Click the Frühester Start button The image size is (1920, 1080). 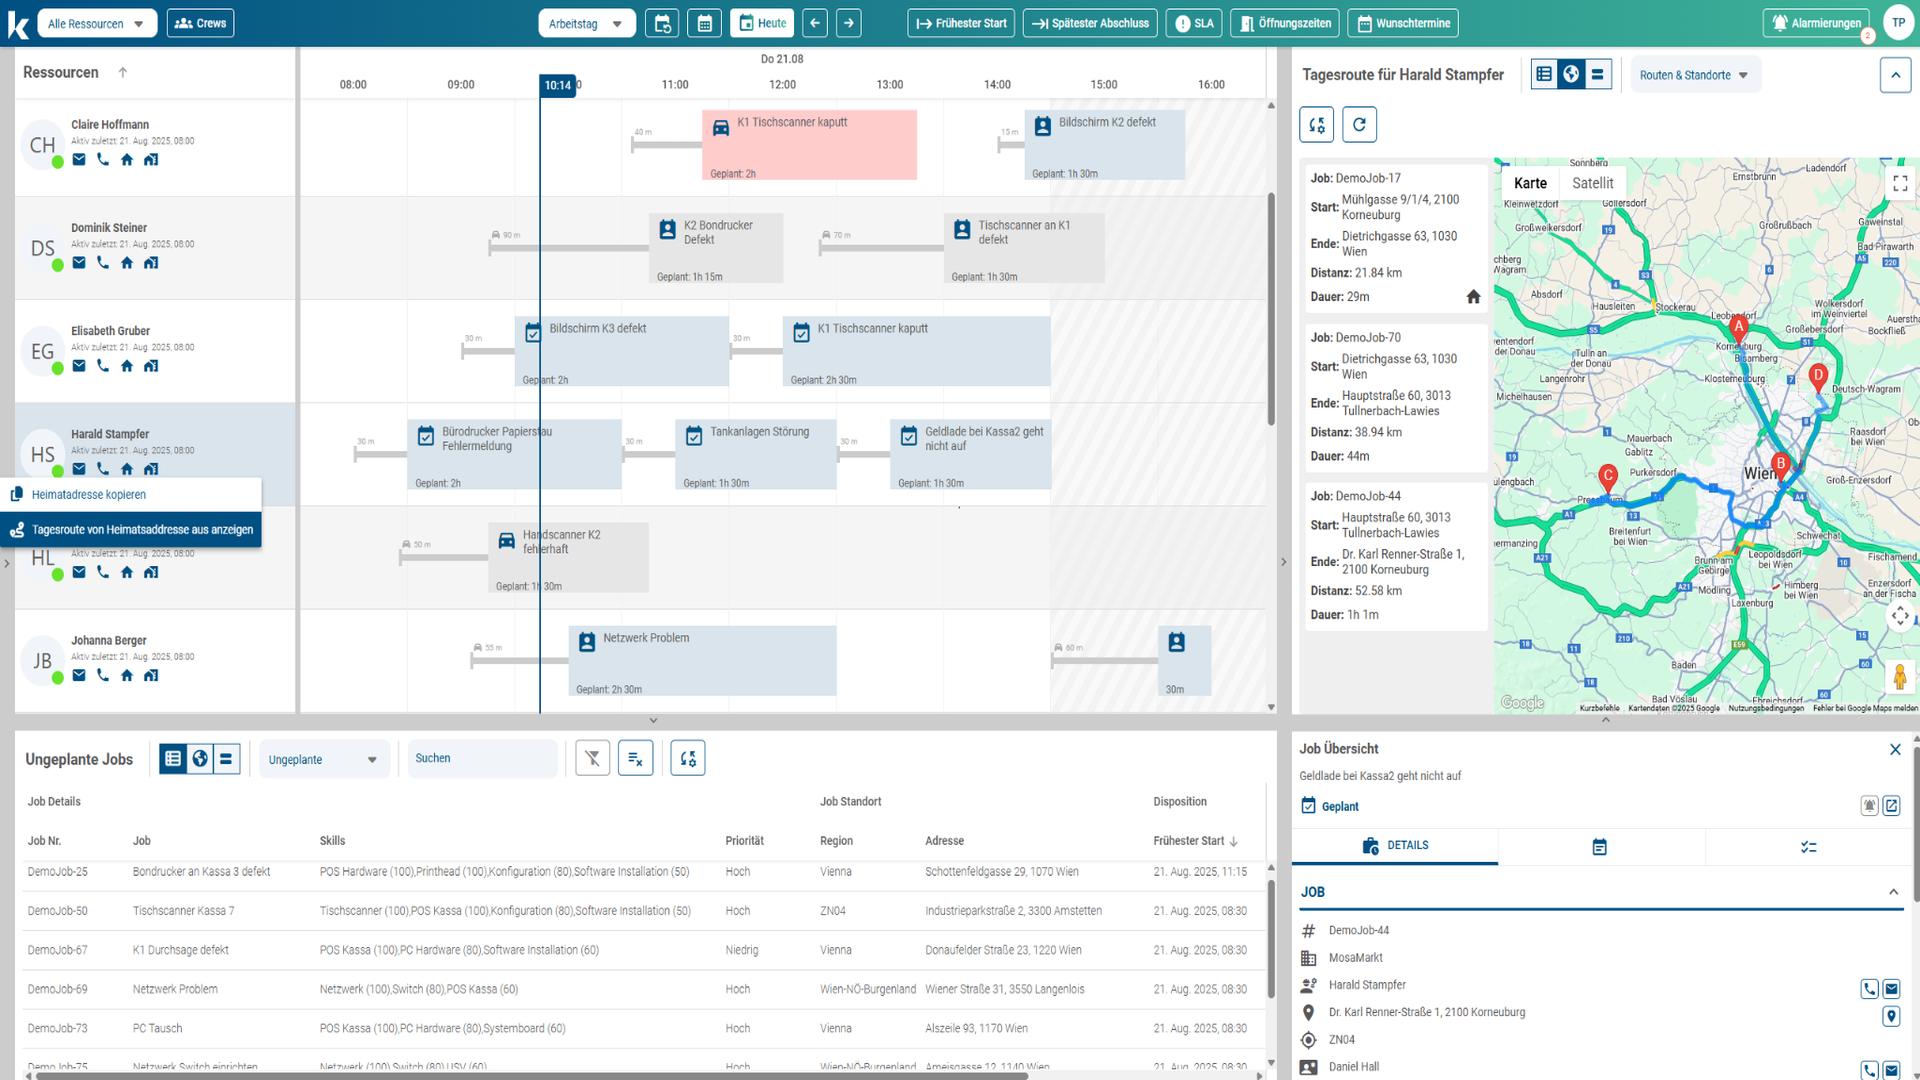click(x=961, y=23)
